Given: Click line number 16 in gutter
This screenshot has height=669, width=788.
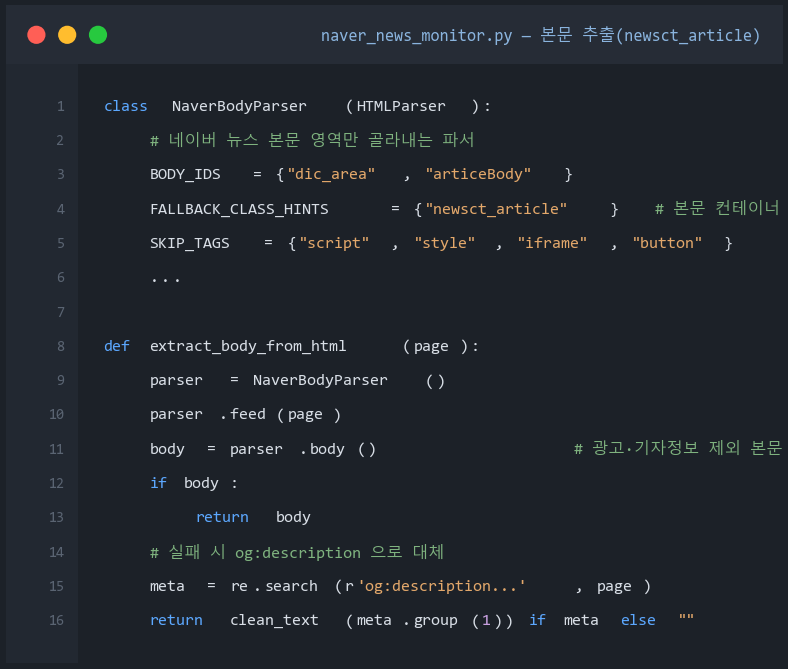Looking at the screenshot, I should [x=57, y=620].
